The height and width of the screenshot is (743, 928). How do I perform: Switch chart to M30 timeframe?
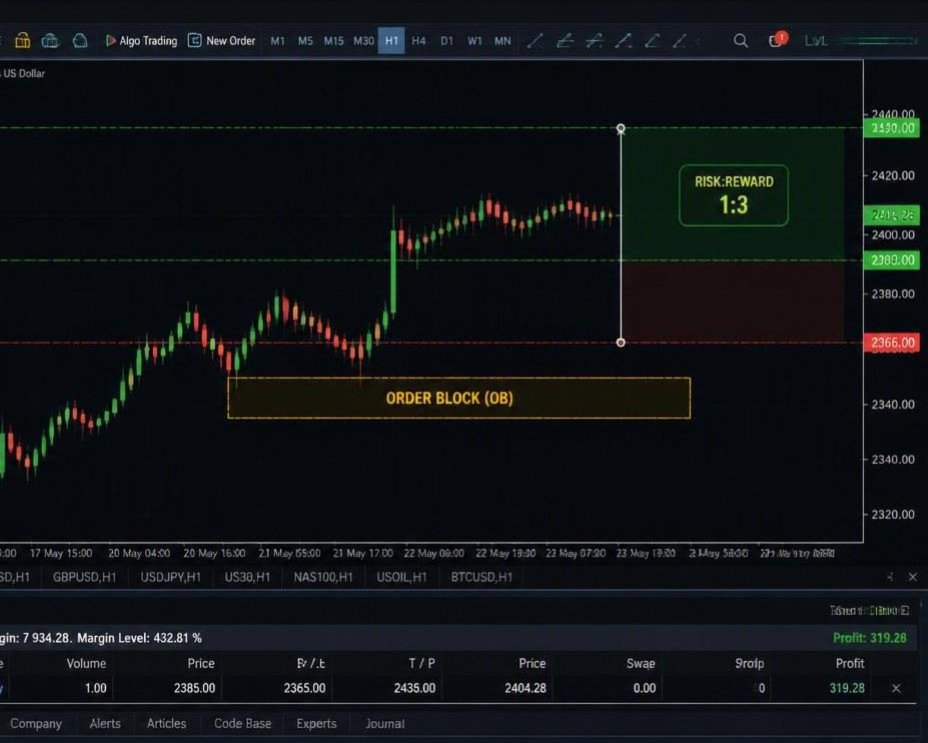click(x=363, y=41)
